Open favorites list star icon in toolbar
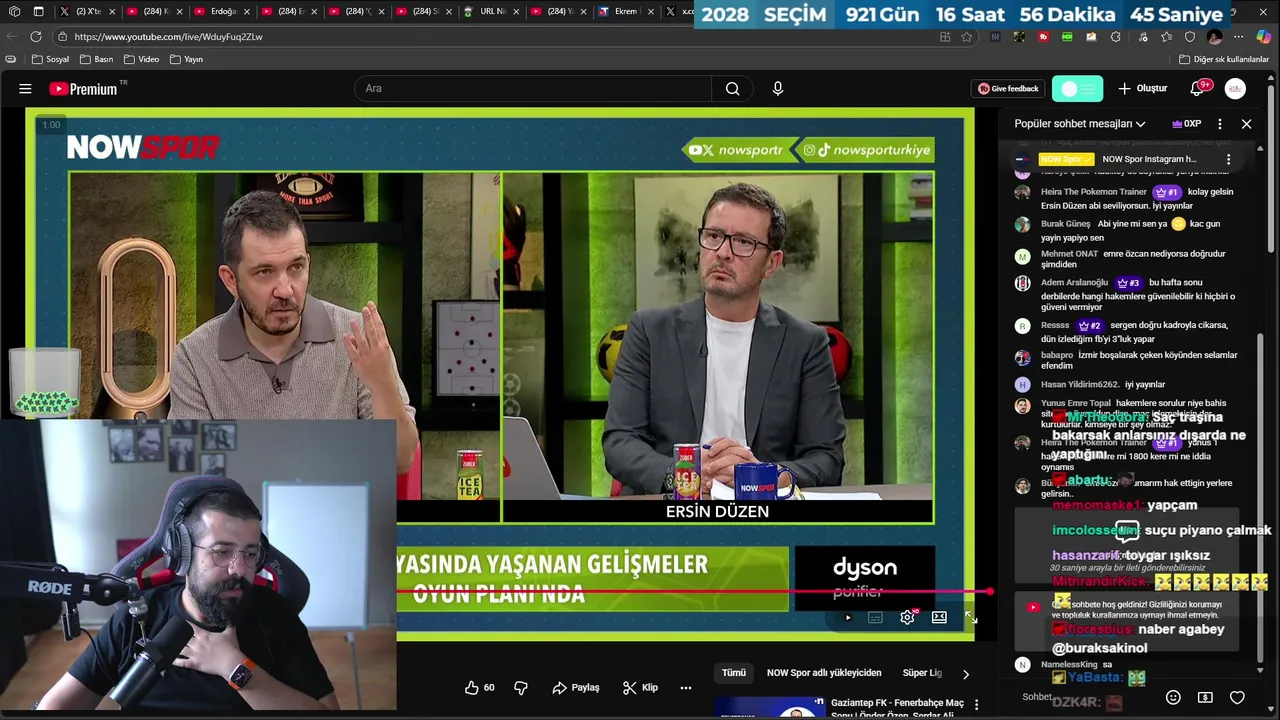 point(1166,36)
